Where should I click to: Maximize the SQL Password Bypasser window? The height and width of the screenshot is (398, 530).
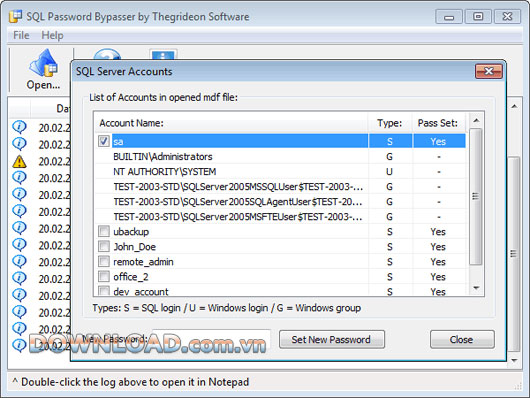pyautogui.click(x=478, y=17)
